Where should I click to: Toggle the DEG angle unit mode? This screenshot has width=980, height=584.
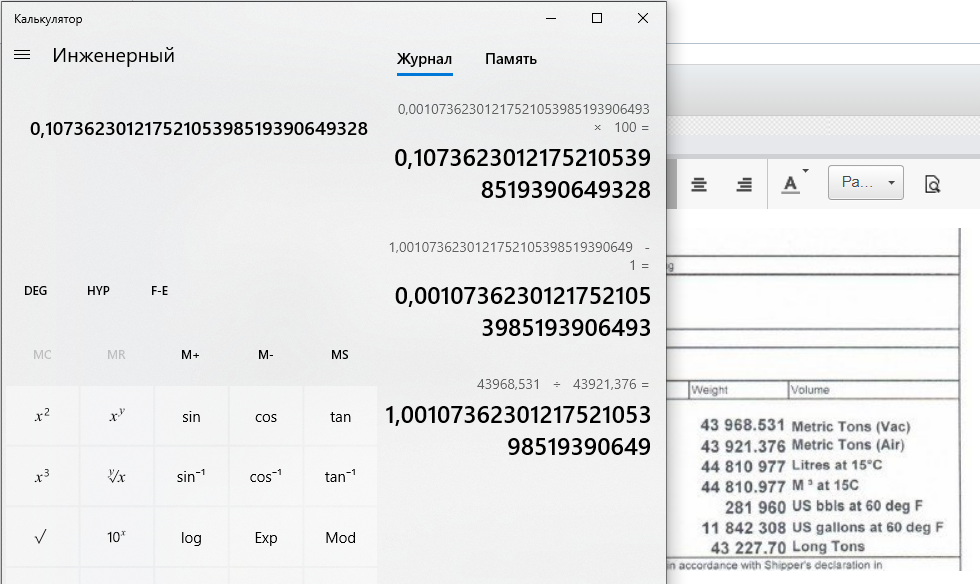coord(36,291)
